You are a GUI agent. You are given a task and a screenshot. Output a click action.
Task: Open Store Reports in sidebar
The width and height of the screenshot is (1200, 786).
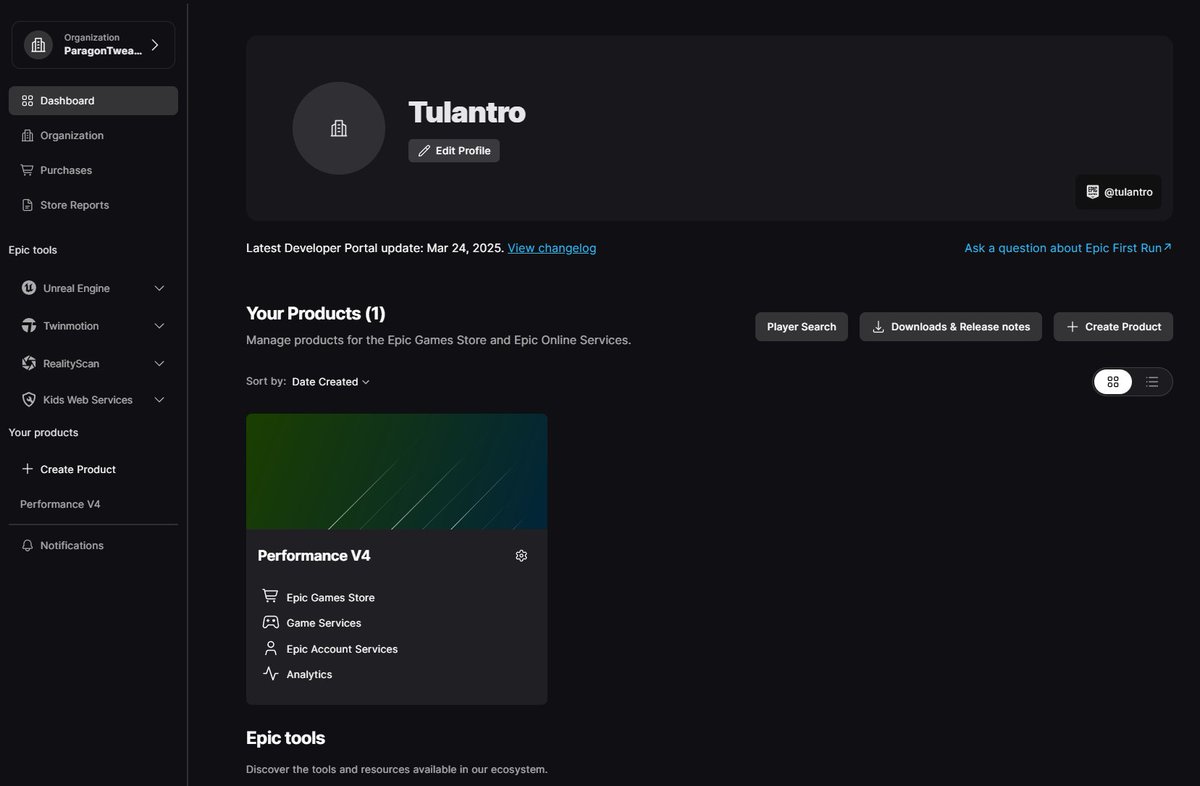click(93, 205)
